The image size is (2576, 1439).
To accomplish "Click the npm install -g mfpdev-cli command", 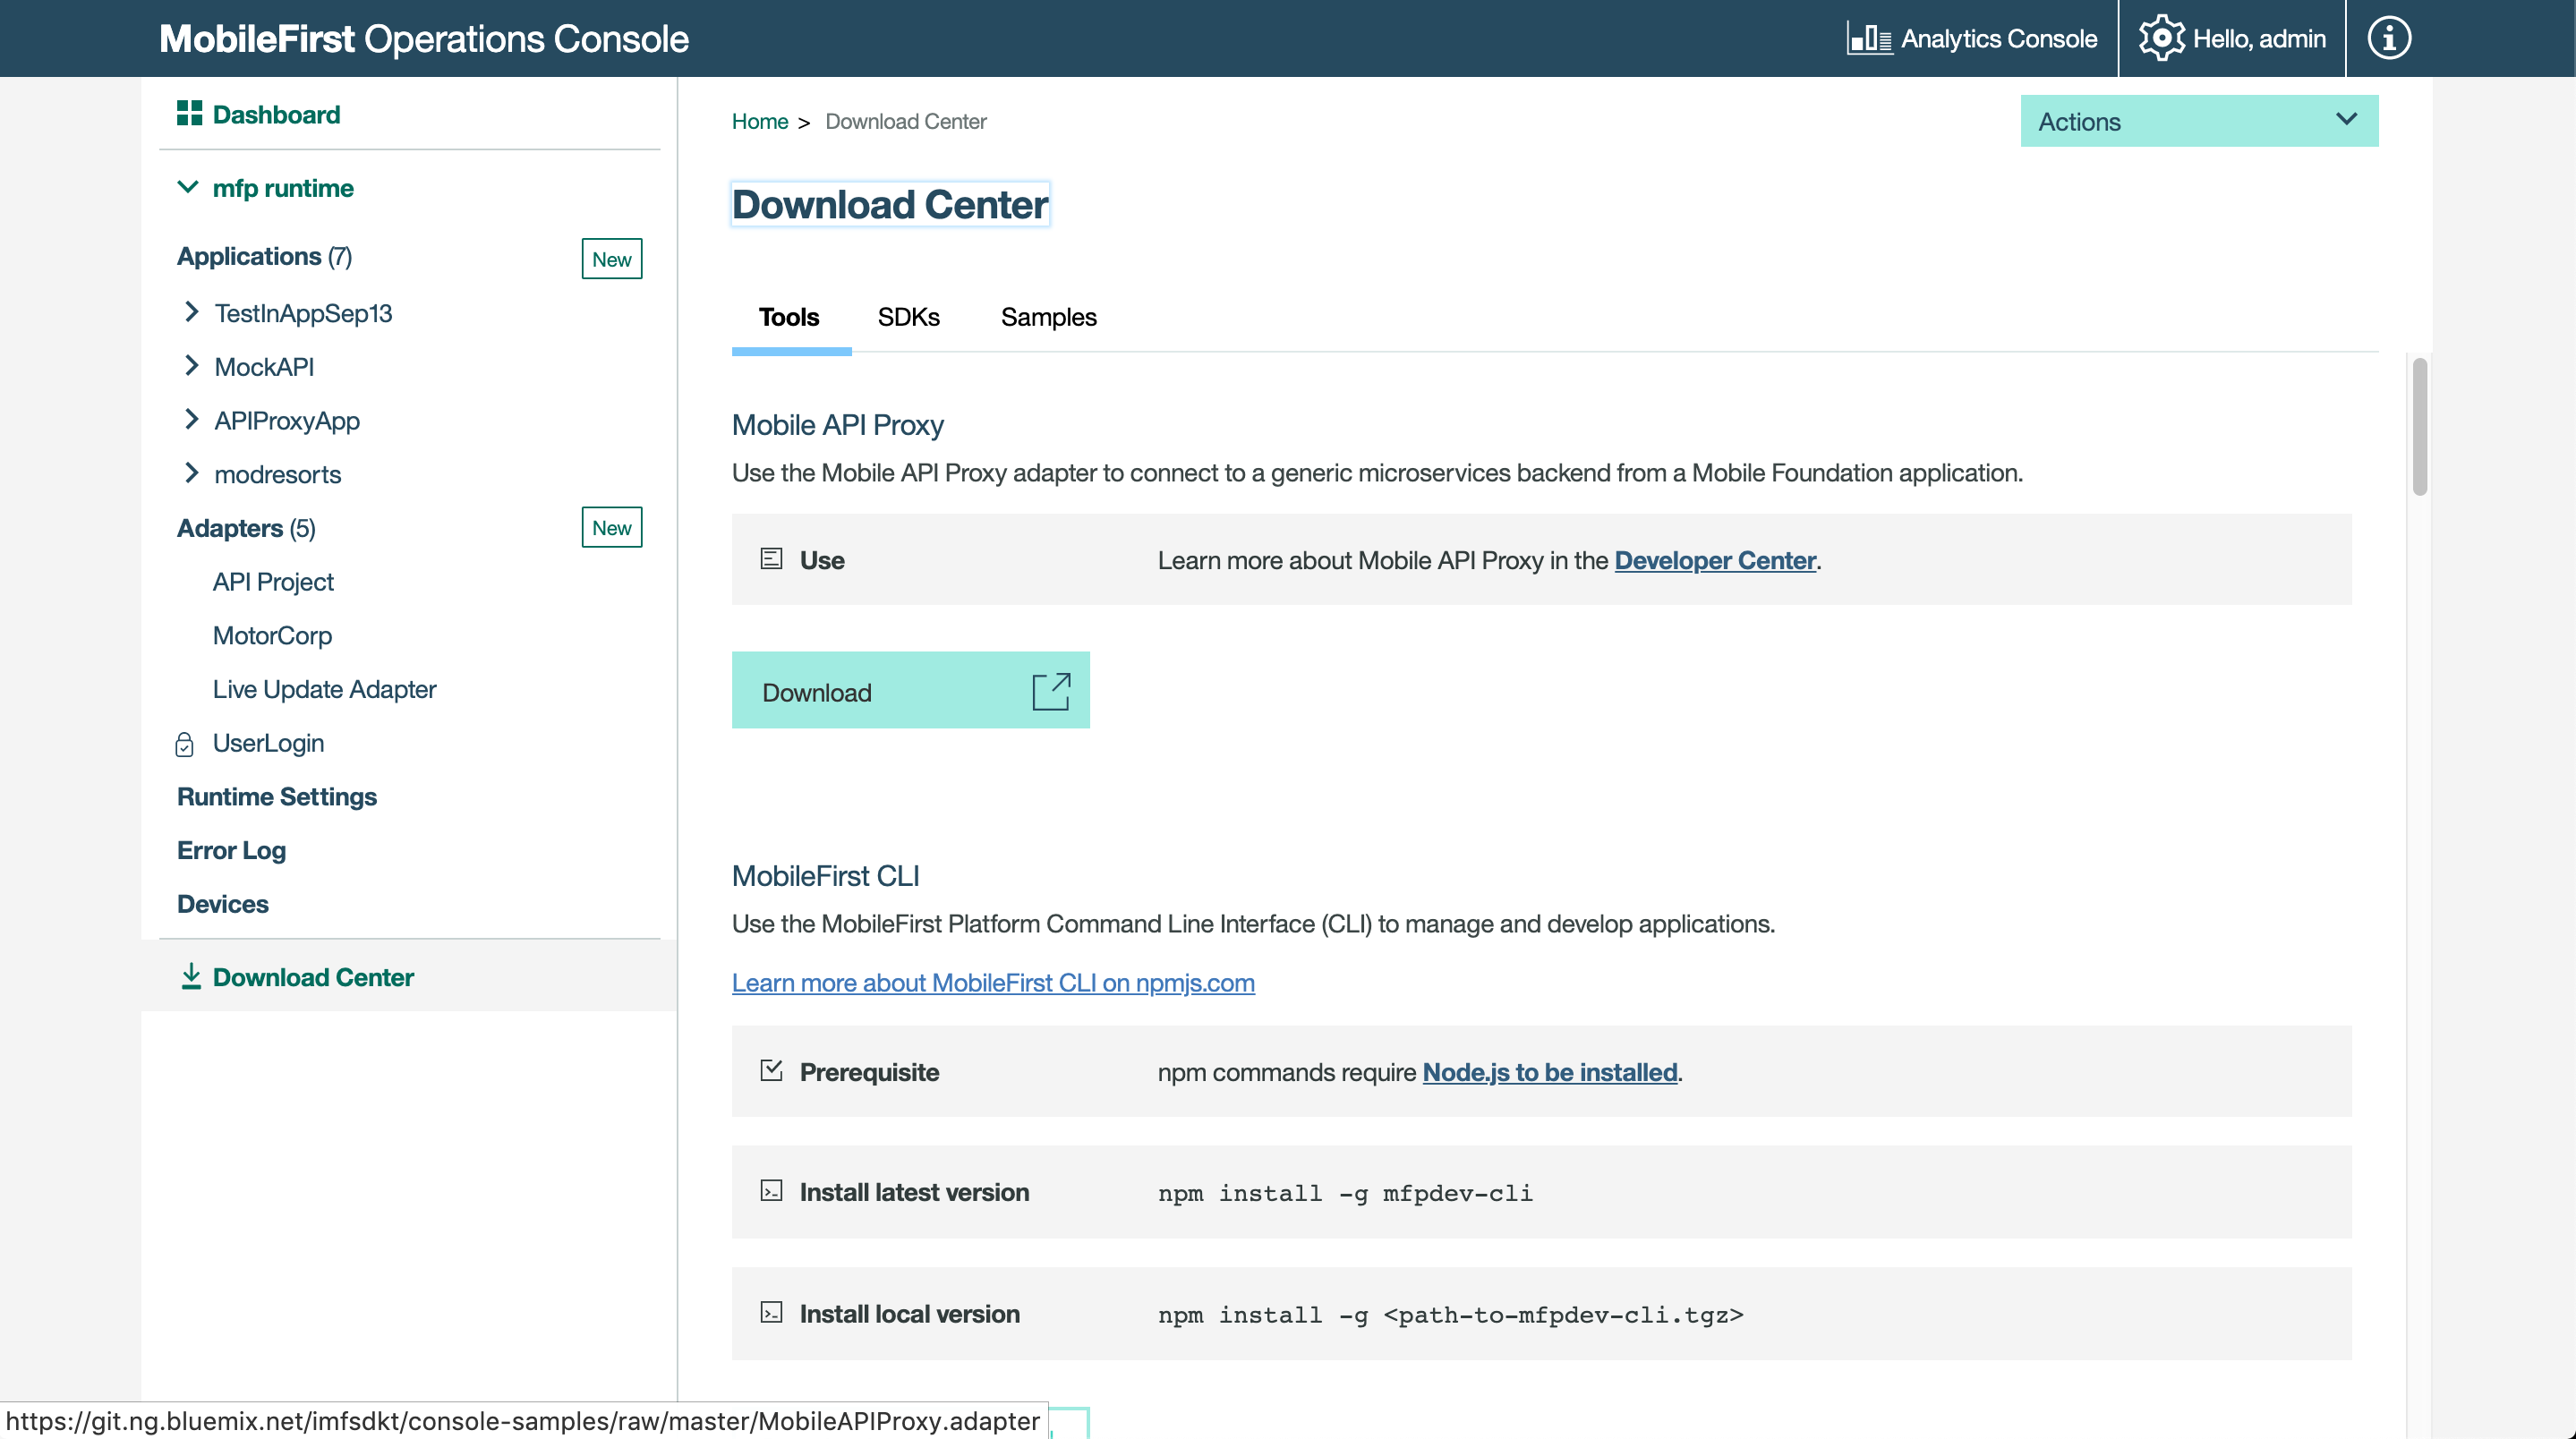I will [1345, 1193].
